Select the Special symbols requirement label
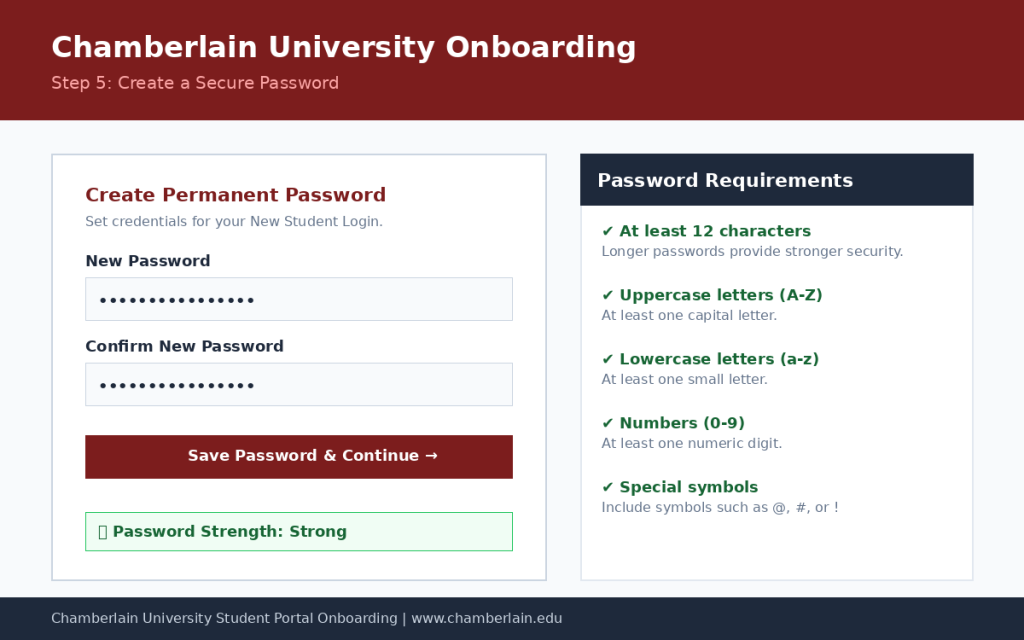1024x640 pixels. (688, 487)
